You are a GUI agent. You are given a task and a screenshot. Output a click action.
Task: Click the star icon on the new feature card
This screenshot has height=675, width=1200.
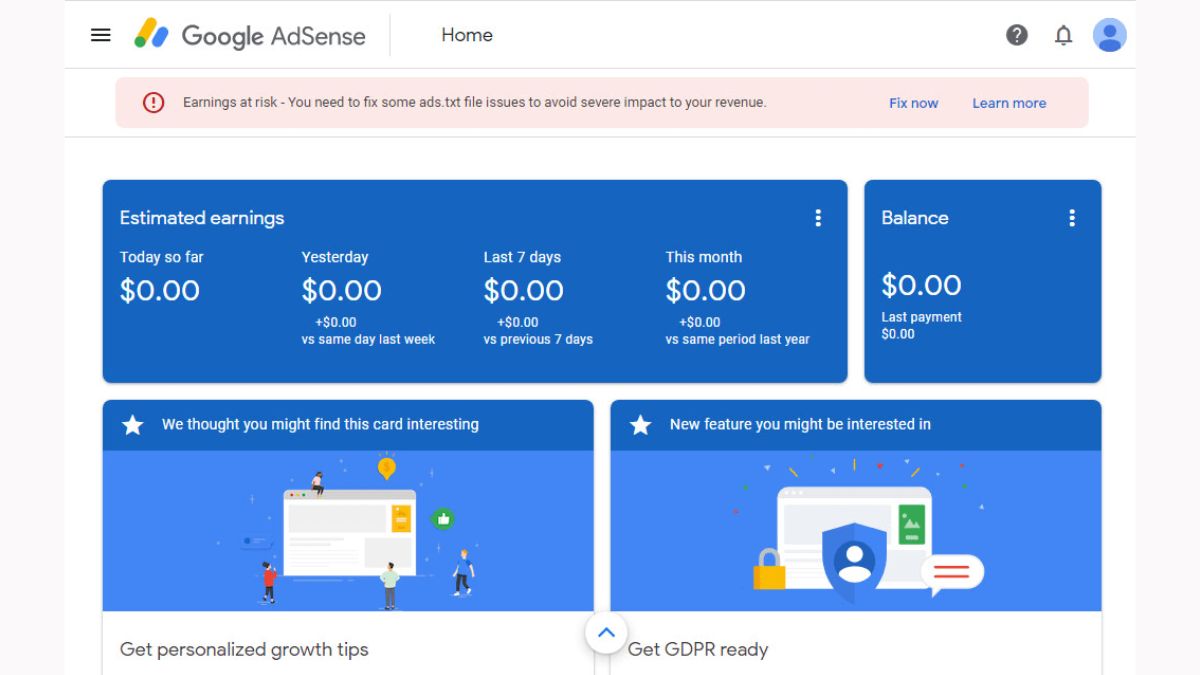pyautogui.click(x=641, y=425)
